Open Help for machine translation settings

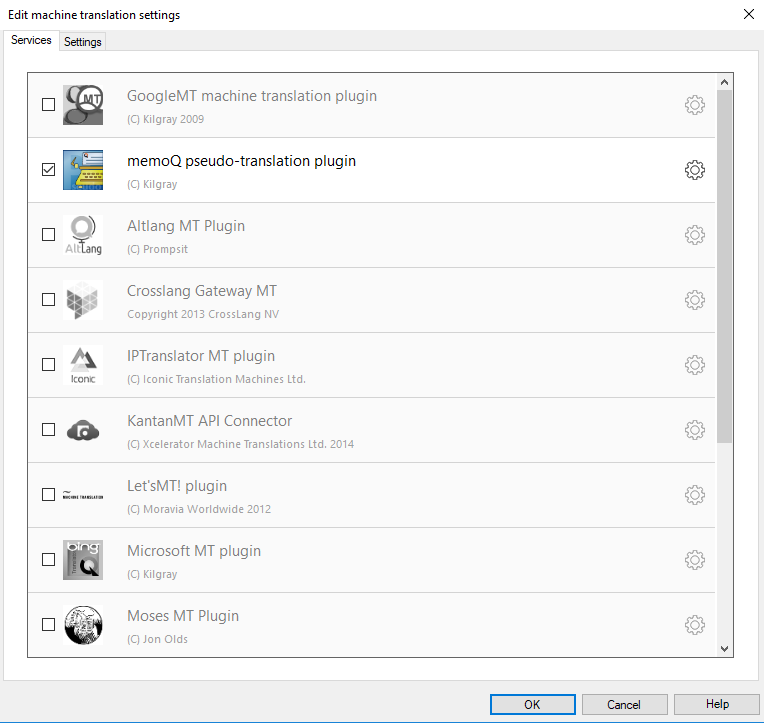[717, 704]
